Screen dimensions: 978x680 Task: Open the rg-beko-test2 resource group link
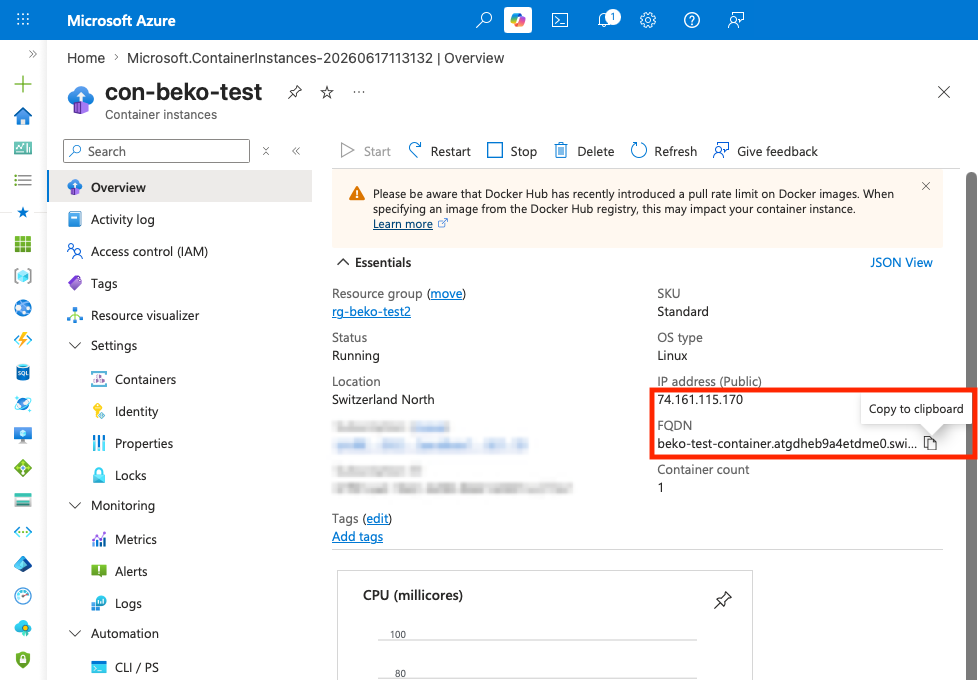[371, 311]
